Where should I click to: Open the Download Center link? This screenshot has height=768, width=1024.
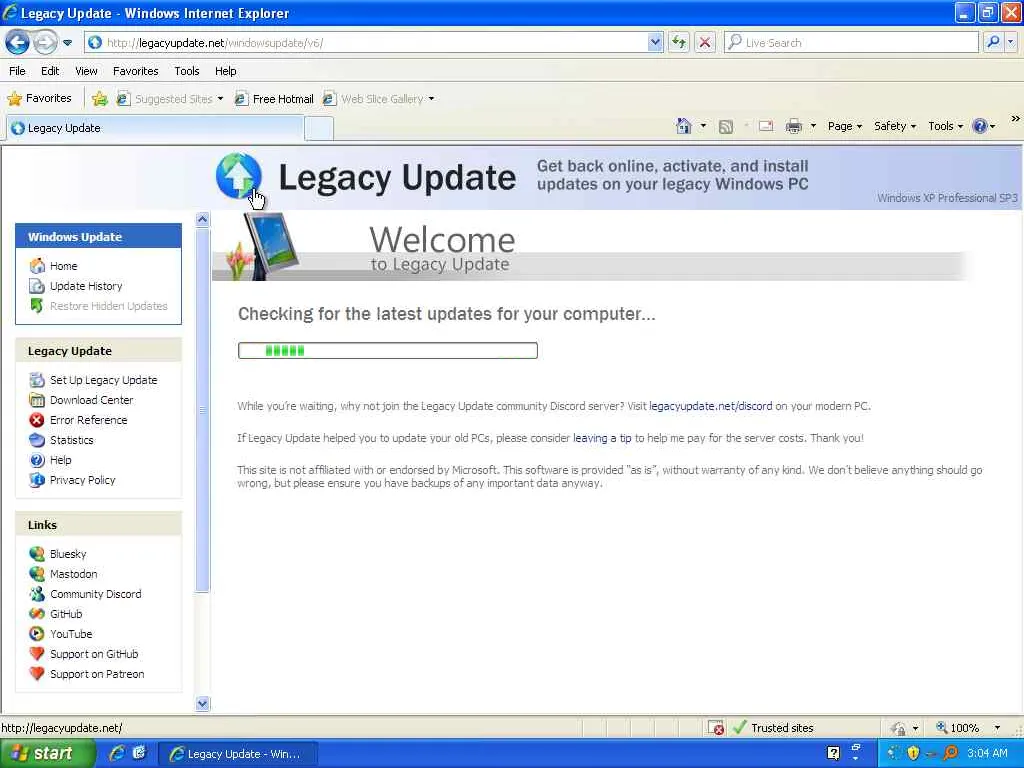[91, 400]
